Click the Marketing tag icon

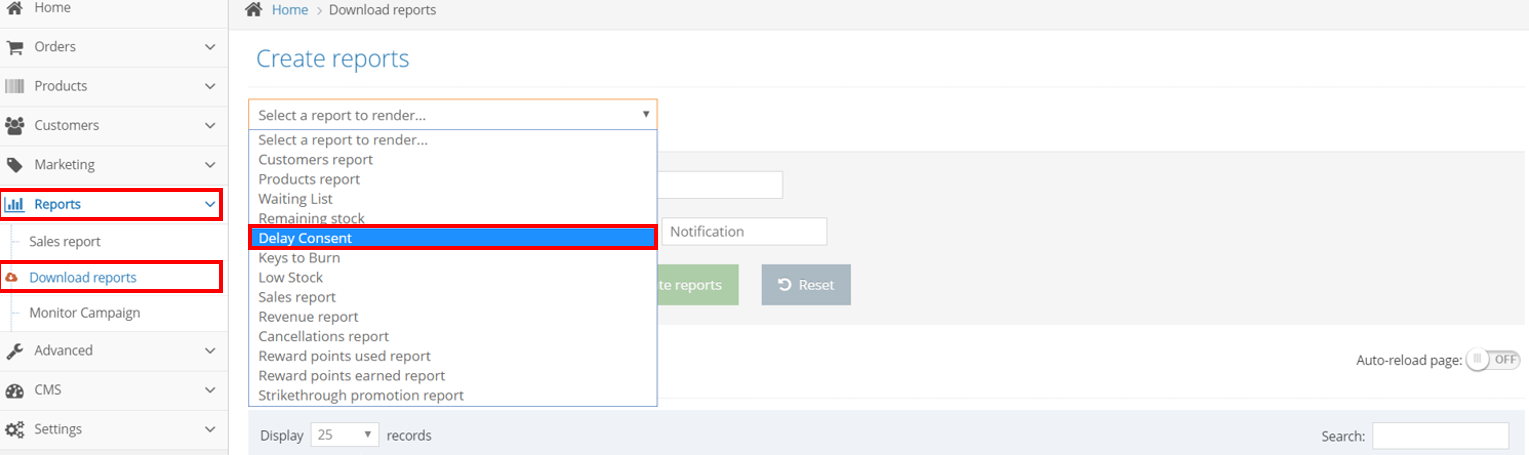[x=14, y=165]
